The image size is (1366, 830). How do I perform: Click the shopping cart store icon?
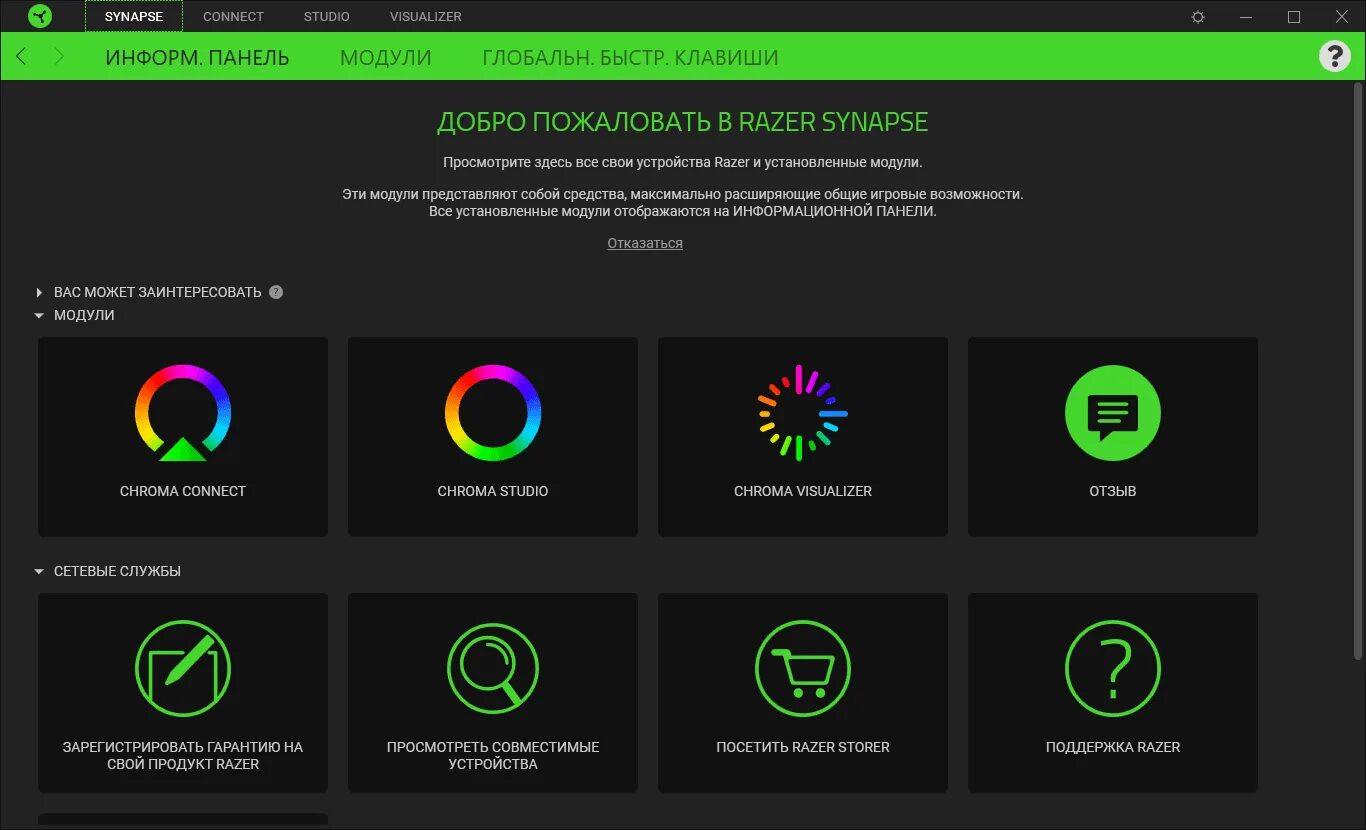(x=803, y=669)
